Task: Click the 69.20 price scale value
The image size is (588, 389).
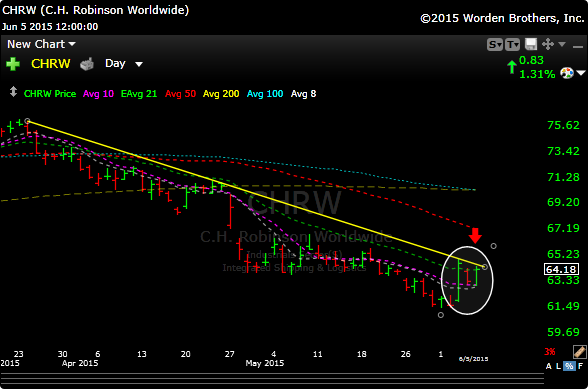Action: click(x=563, y=202)
